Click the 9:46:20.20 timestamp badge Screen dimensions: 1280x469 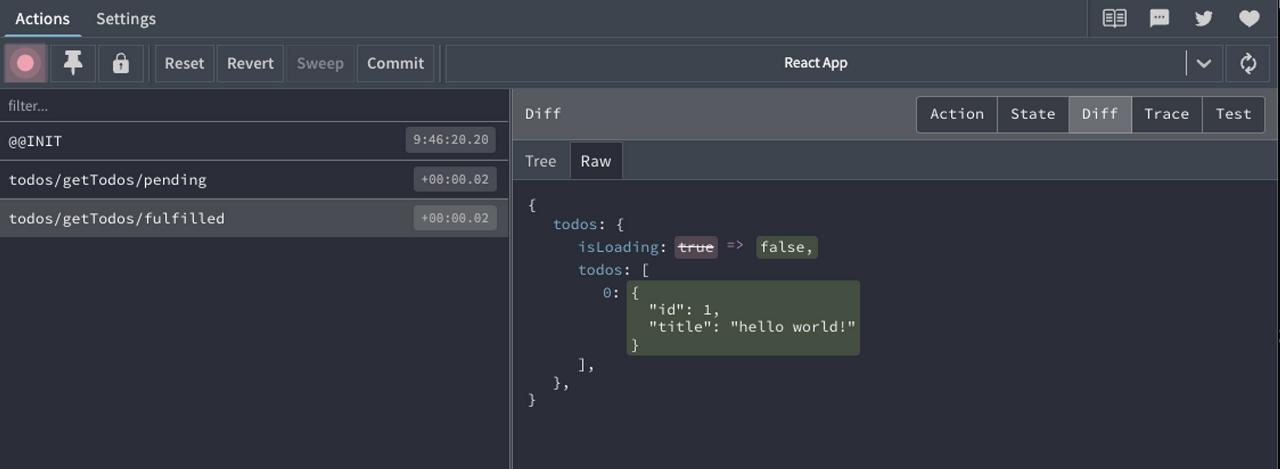point(451,140)
